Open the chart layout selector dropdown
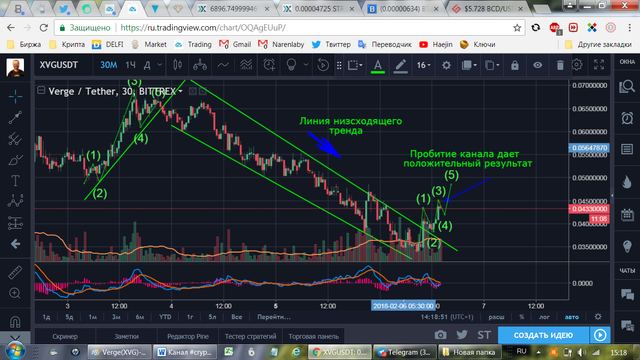Image resolution: width=640 pixels, height=360 pixels. pyautogui.click(x=355, y=65)
